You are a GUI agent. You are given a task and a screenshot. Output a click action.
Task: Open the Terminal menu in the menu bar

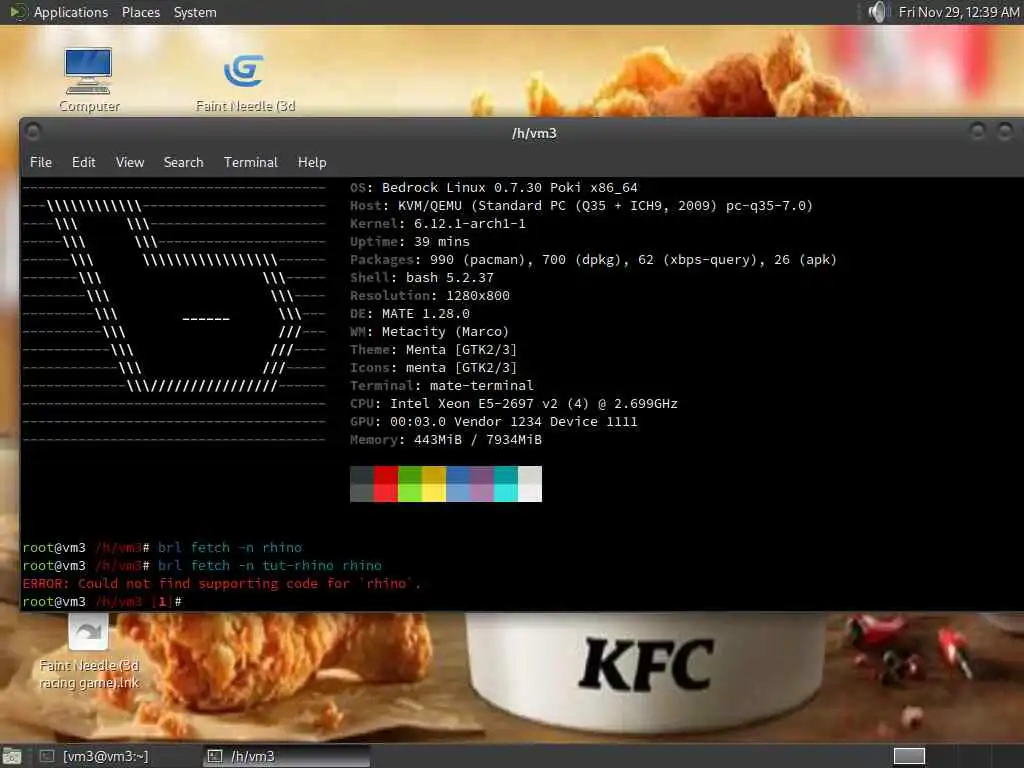[251, 162]
